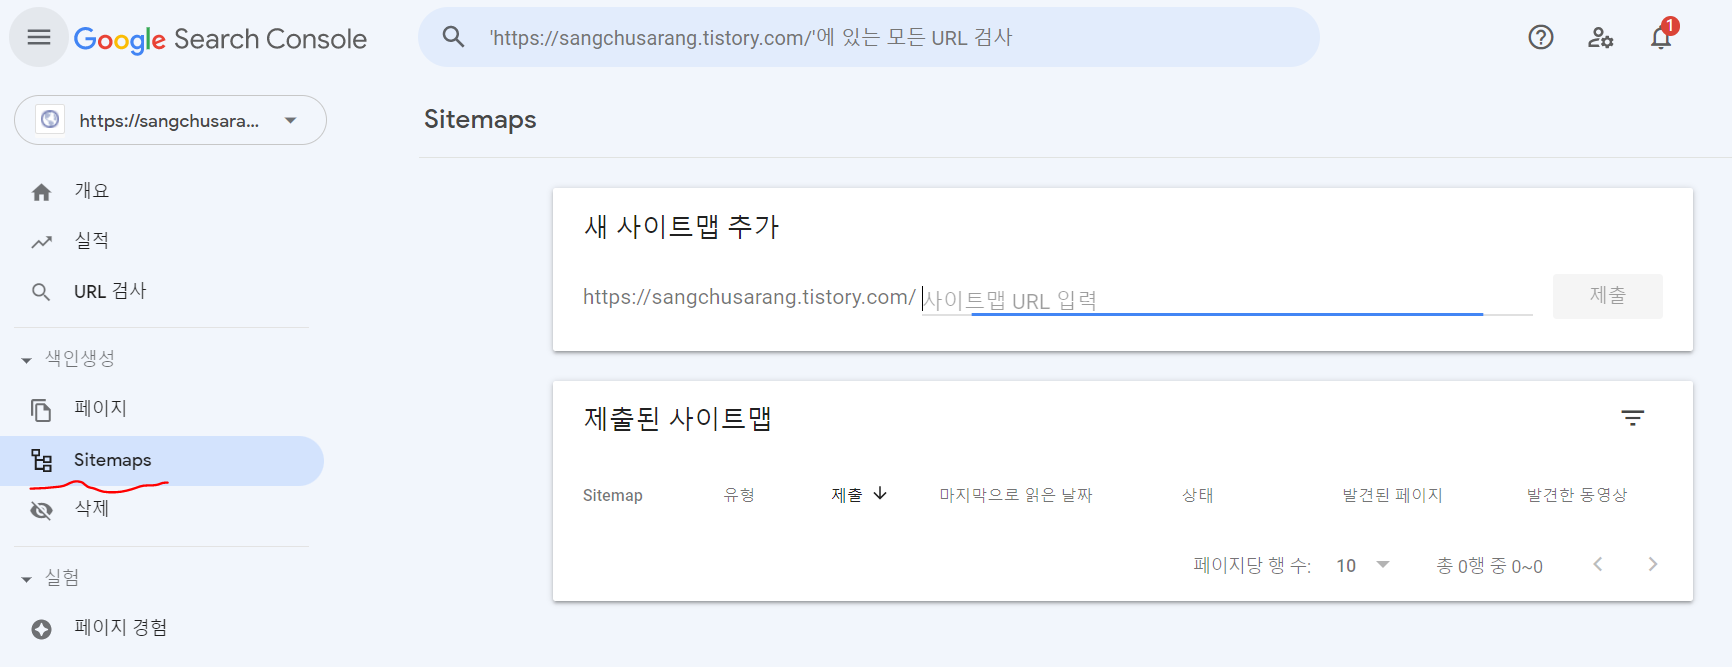Click the home icon beside 개요

pyautogui.click(x=41, y=192)
